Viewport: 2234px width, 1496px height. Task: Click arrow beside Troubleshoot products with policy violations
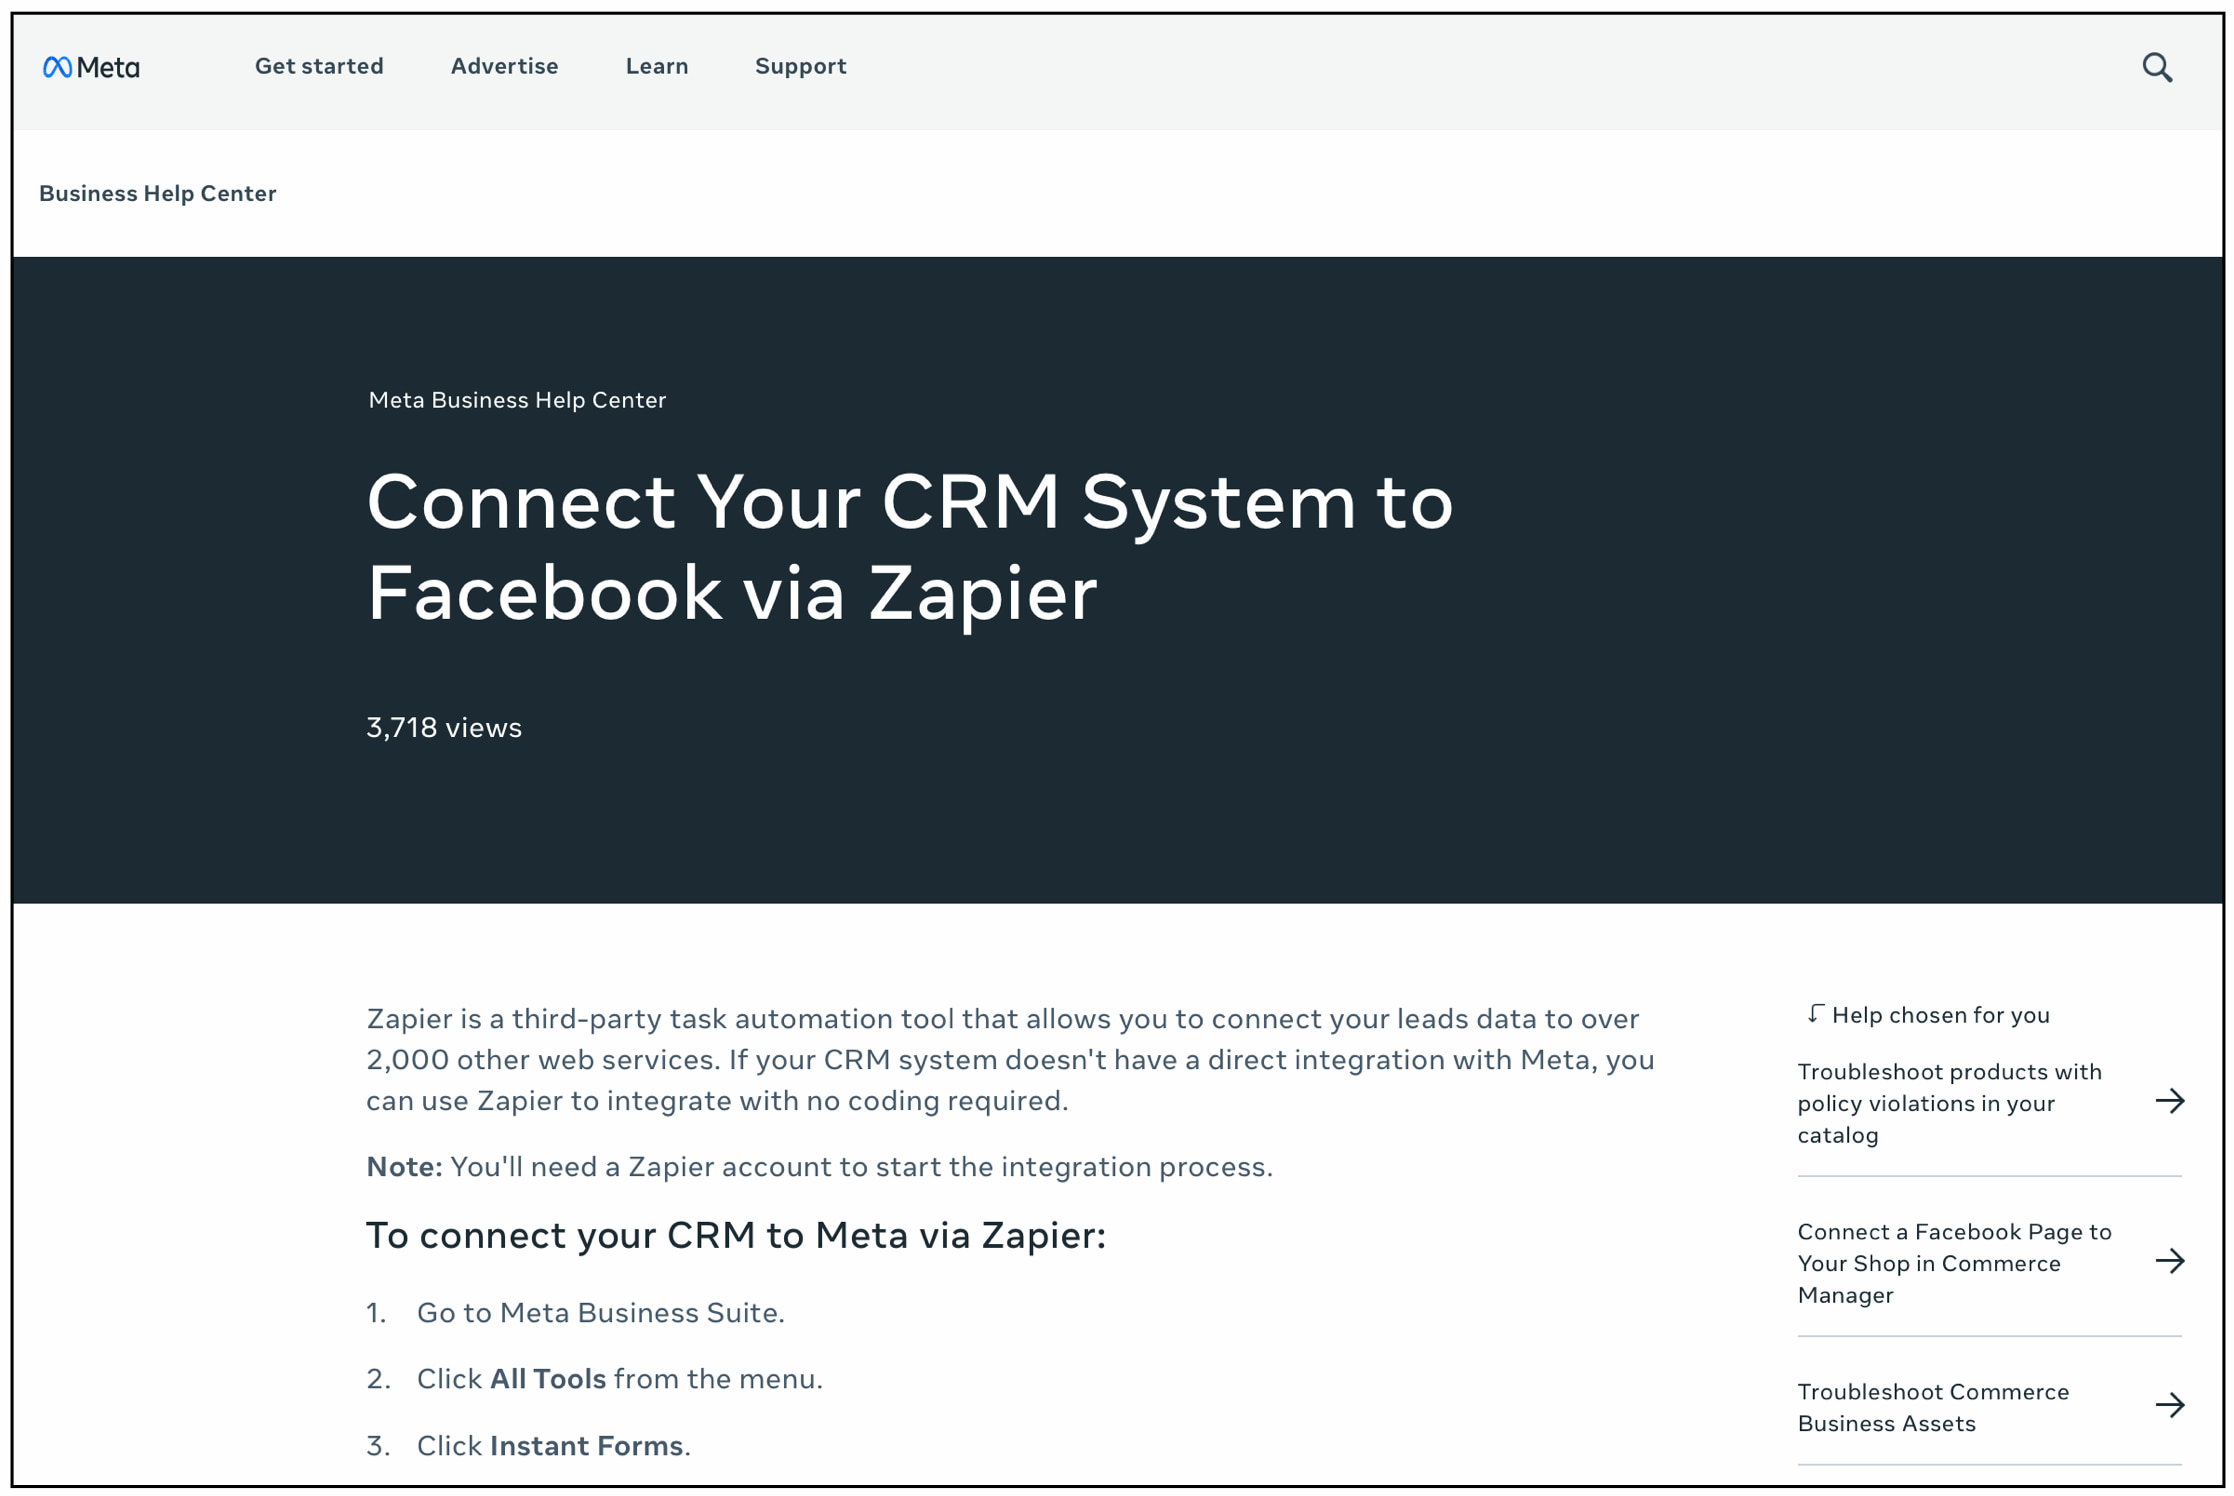click(x=2169, y=1101)
